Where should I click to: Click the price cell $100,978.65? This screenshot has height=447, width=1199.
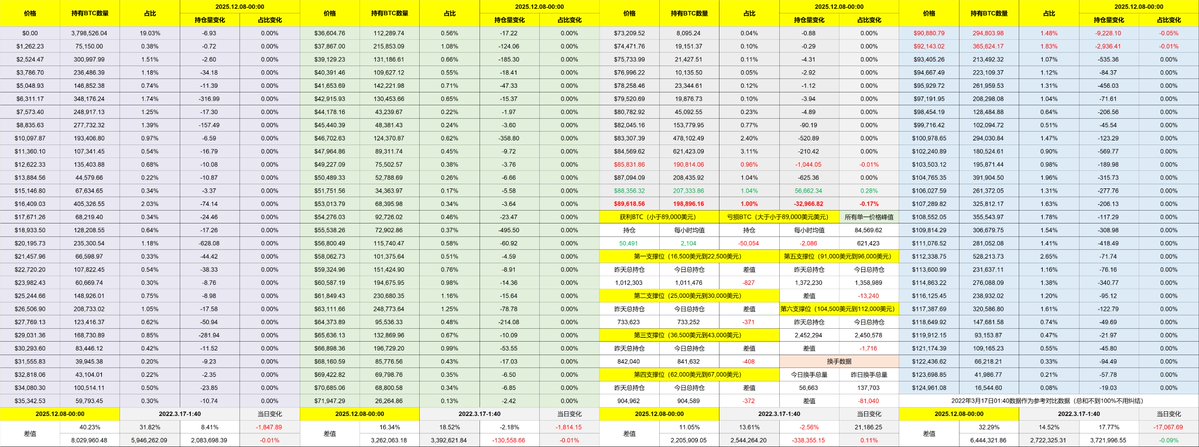click(929, 138)
